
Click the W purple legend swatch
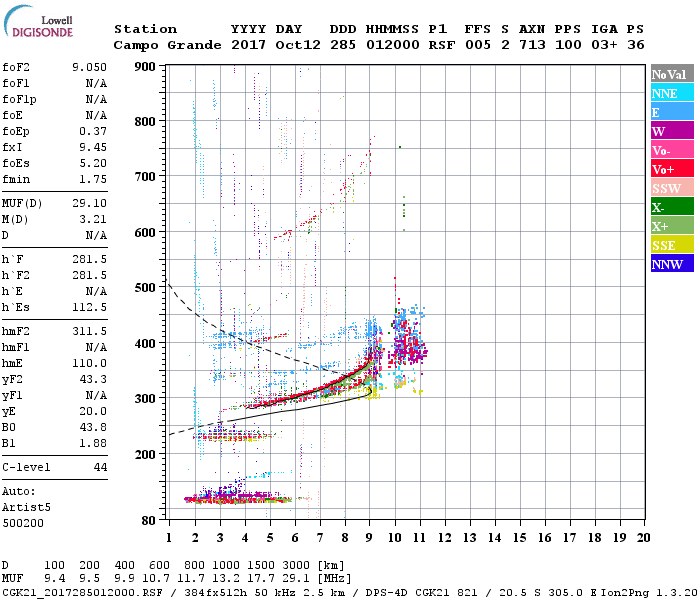(672, 131)
